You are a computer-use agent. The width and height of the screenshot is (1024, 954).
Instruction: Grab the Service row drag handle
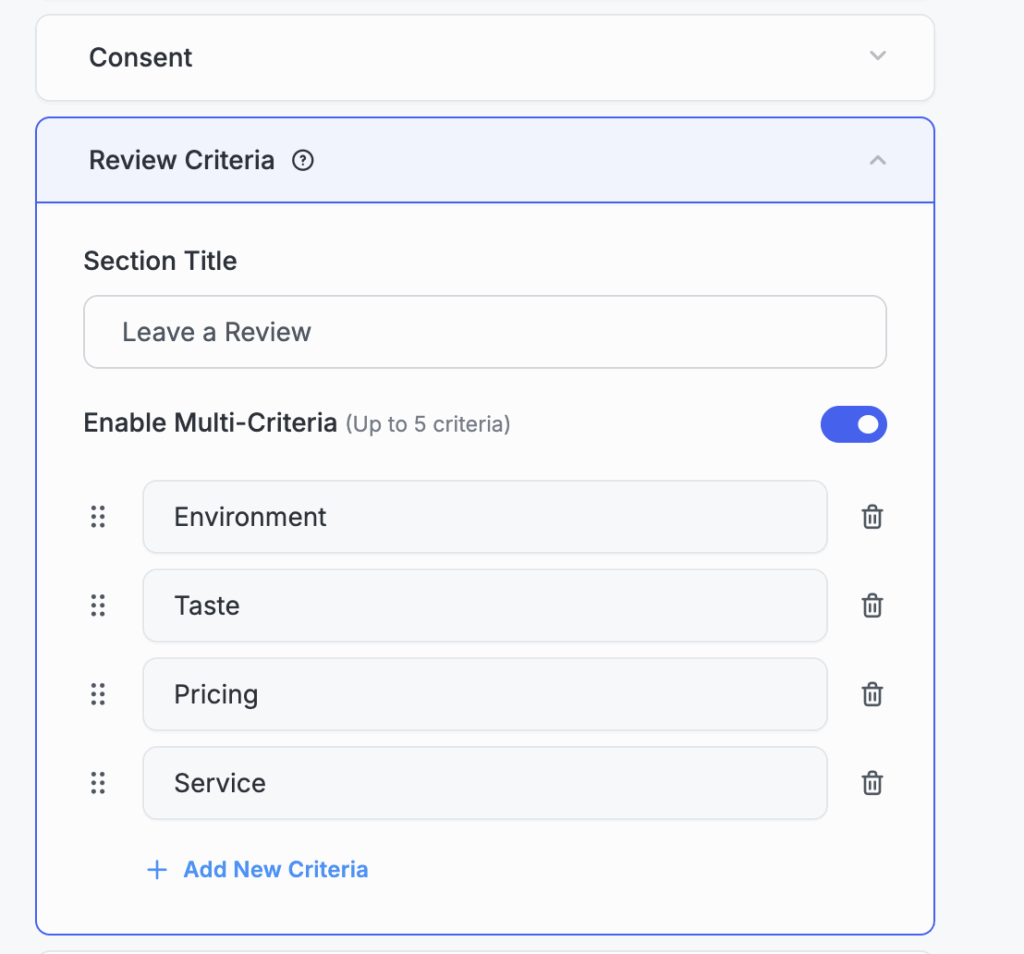[x=98, y=783]
